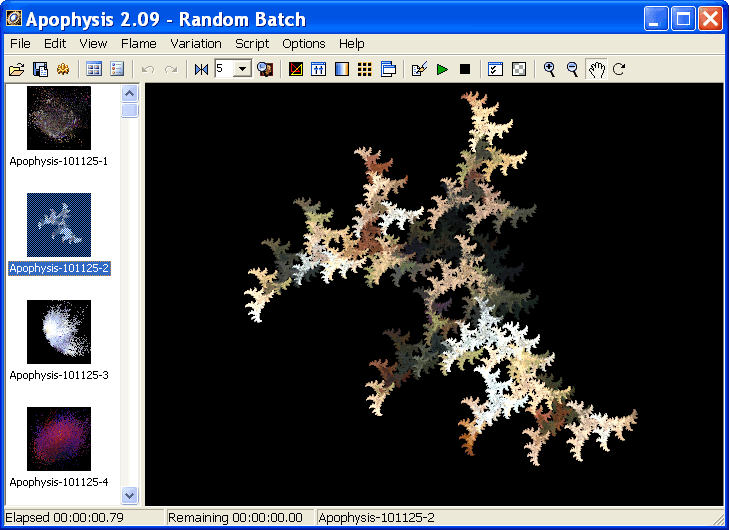Click the Elapsed time status text
This screenshot has width=729, height=530.
pos(65,517)
